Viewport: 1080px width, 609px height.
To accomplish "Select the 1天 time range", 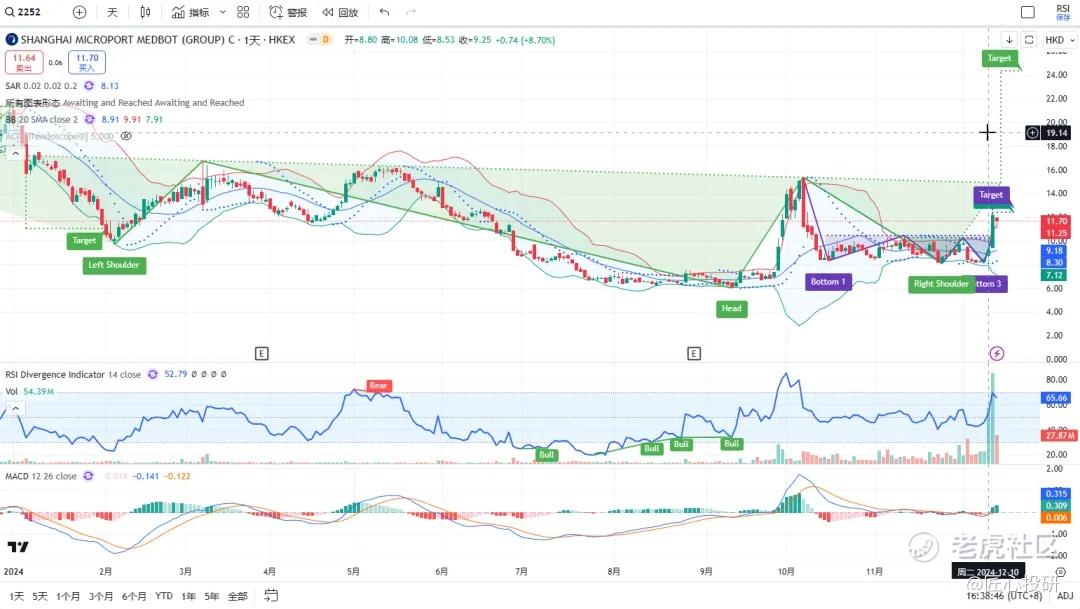I will 16,596.
